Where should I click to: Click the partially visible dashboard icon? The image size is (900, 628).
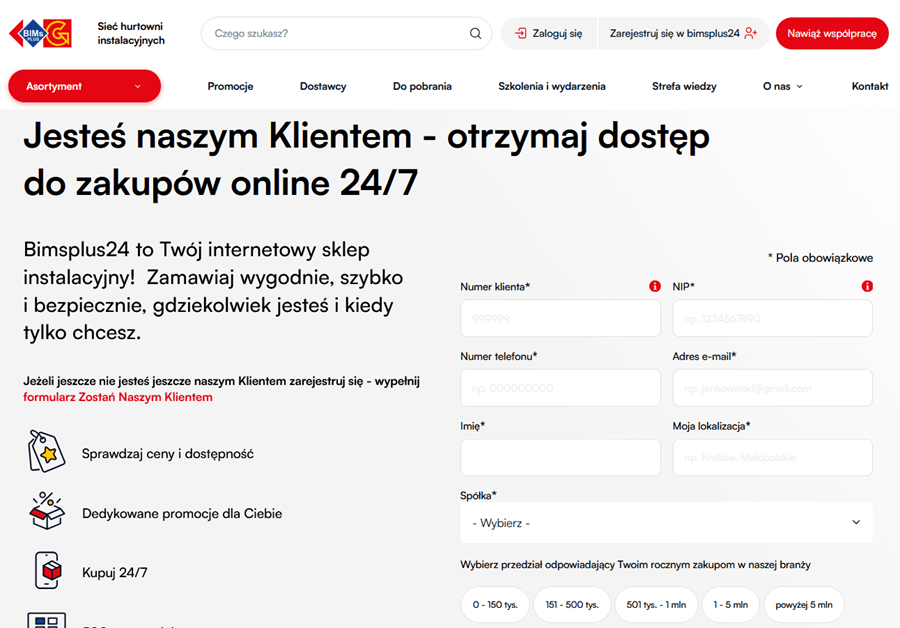[46, 620]
